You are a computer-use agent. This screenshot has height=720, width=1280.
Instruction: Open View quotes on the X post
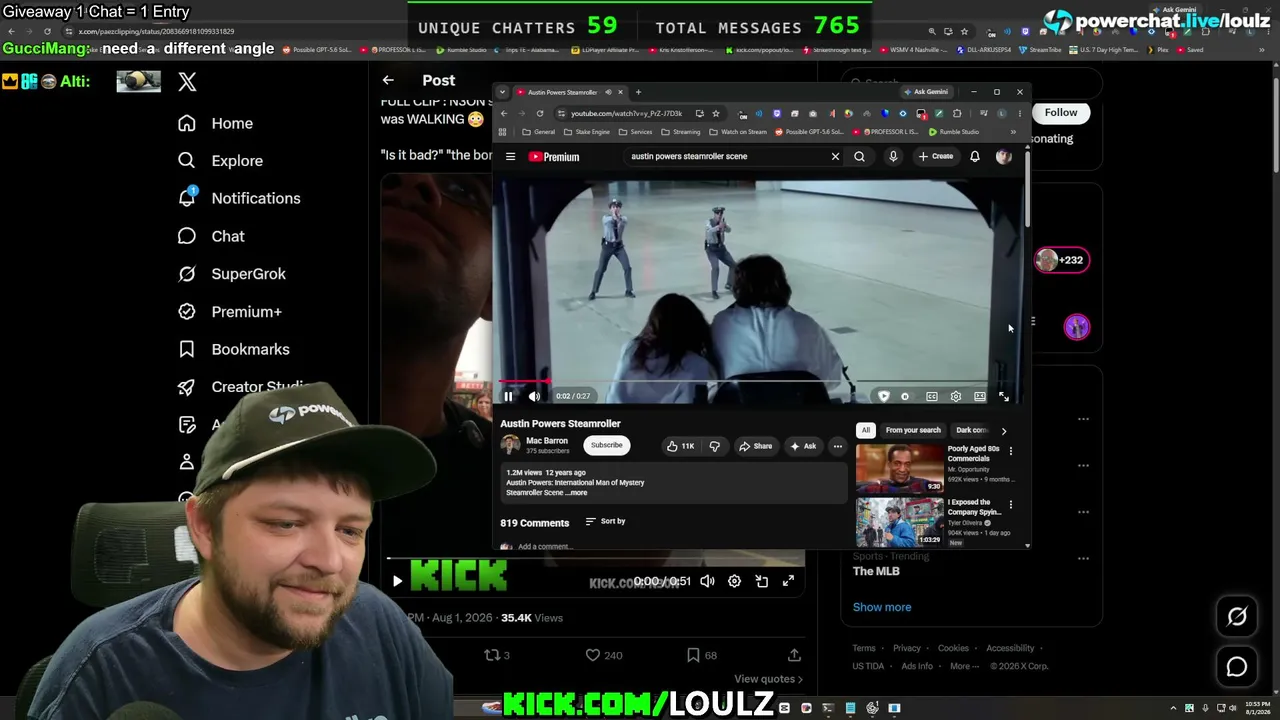768,679
